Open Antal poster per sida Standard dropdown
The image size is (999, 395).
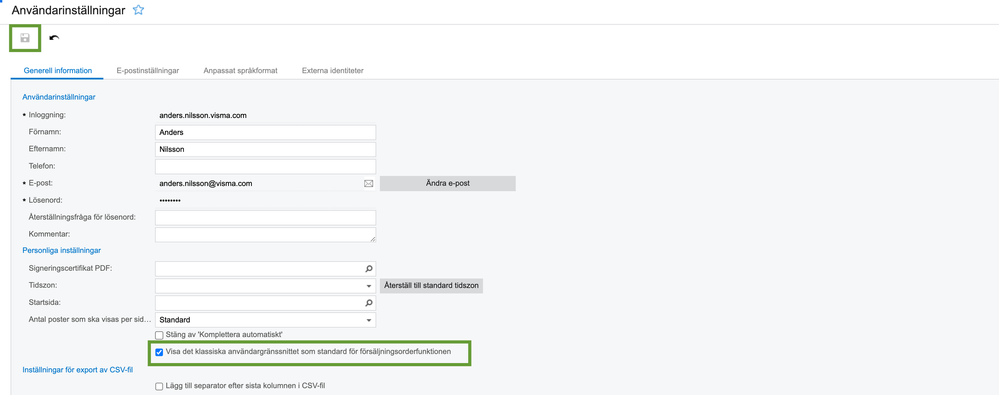click(266, 320)
